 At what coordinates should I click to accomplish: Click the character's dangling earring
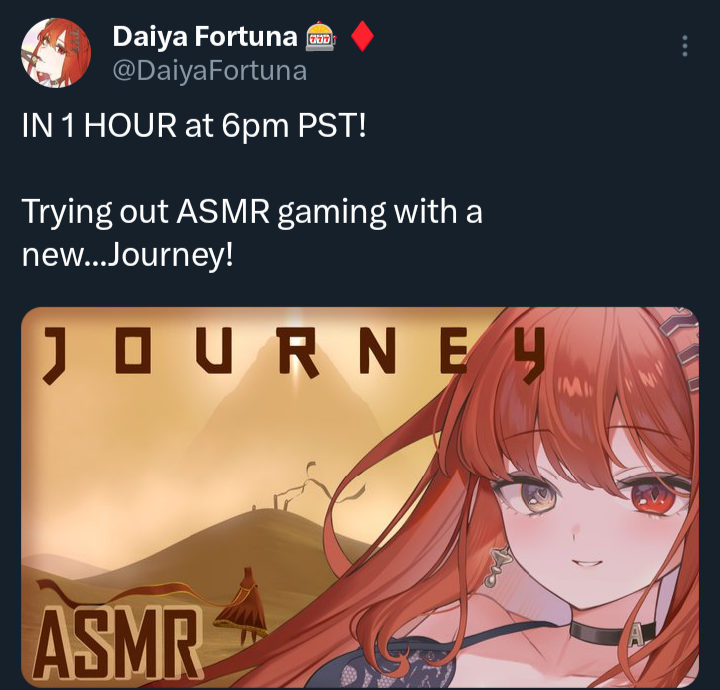[498, 566]
